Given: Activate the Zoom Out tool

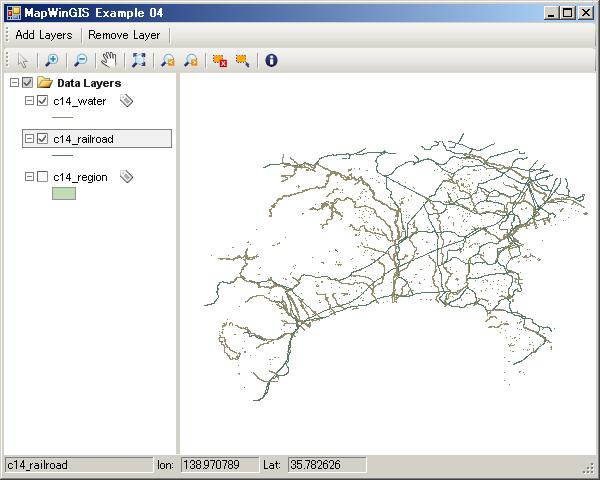Looking at the screenshot, I should (80, 60).
